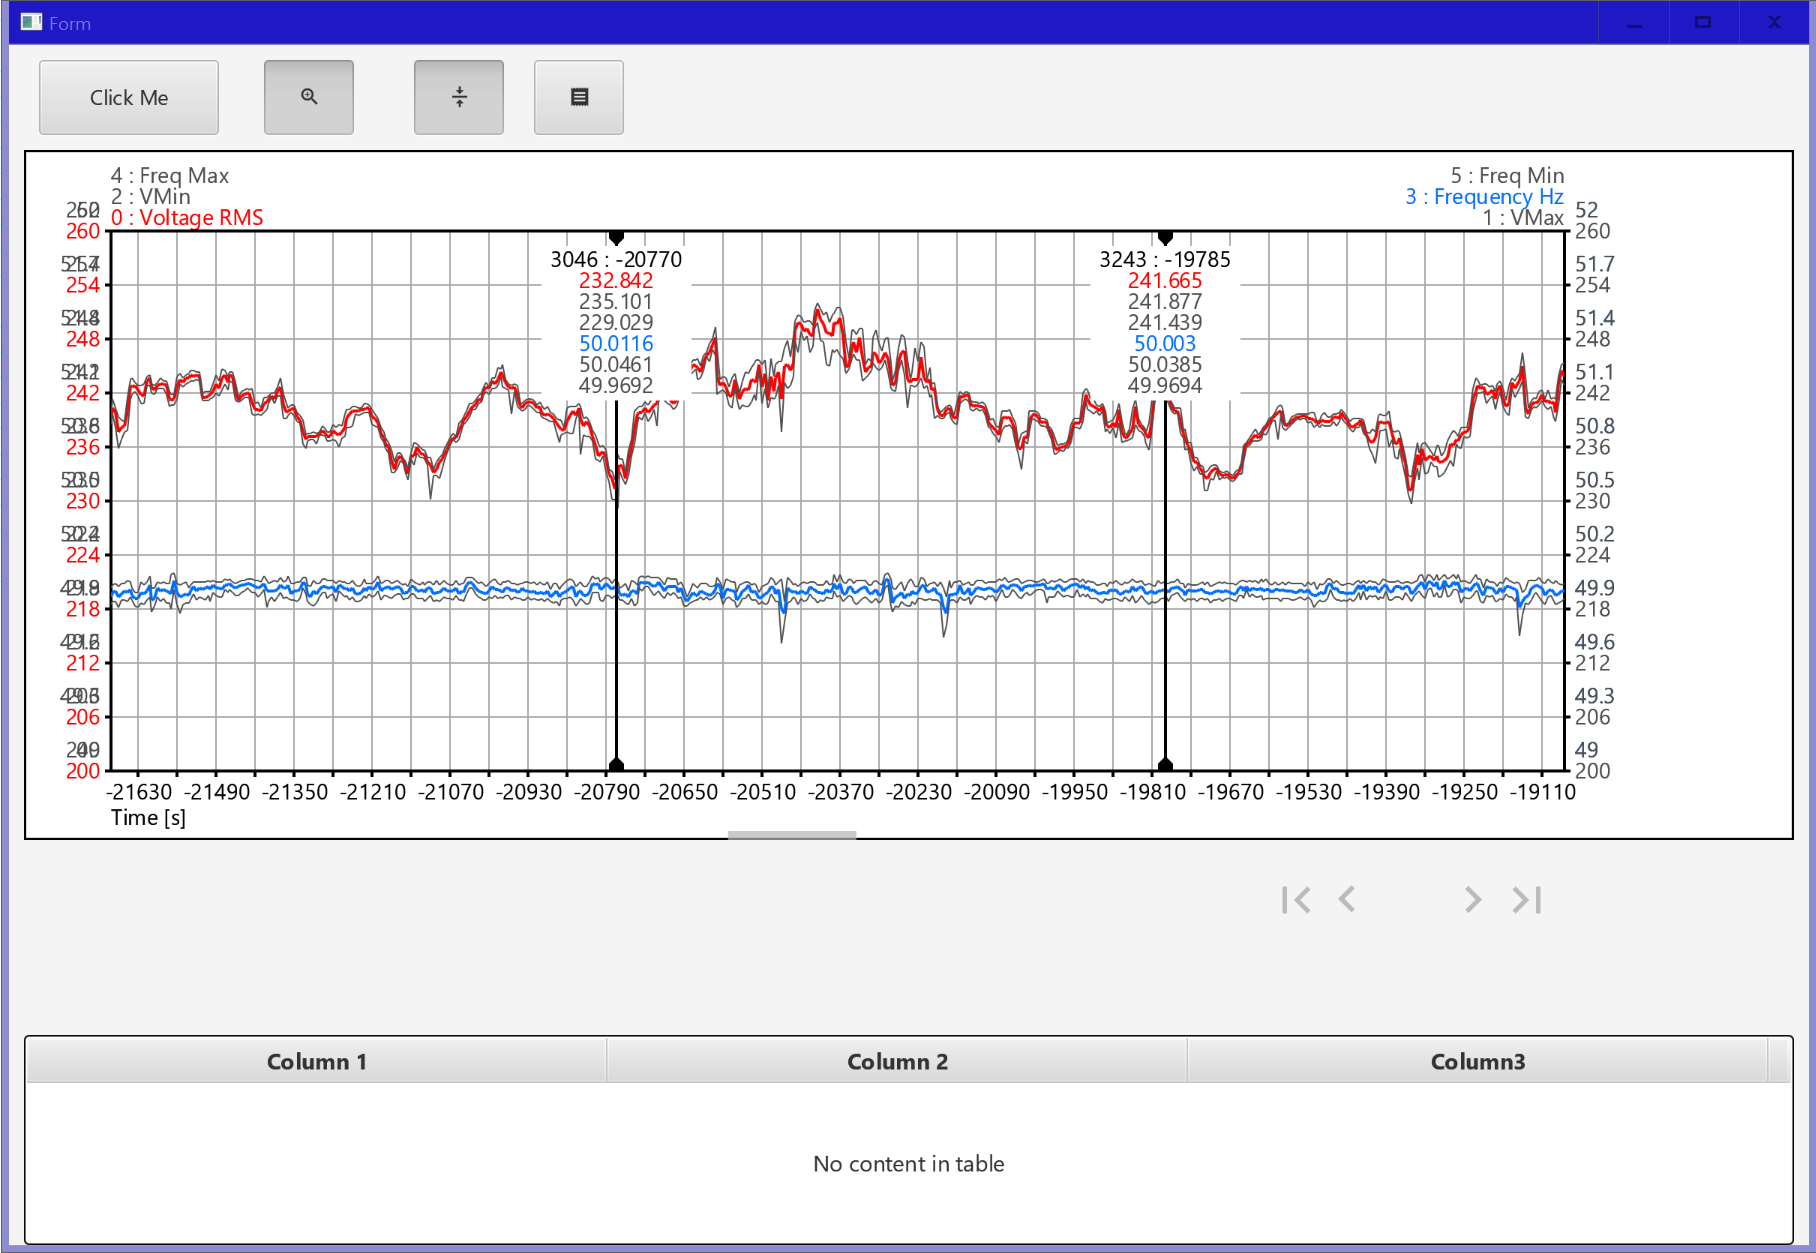Viewport: 1816px width, 1253px height.
Task: Sort the table by Column 1 header
Action: 316,1061
